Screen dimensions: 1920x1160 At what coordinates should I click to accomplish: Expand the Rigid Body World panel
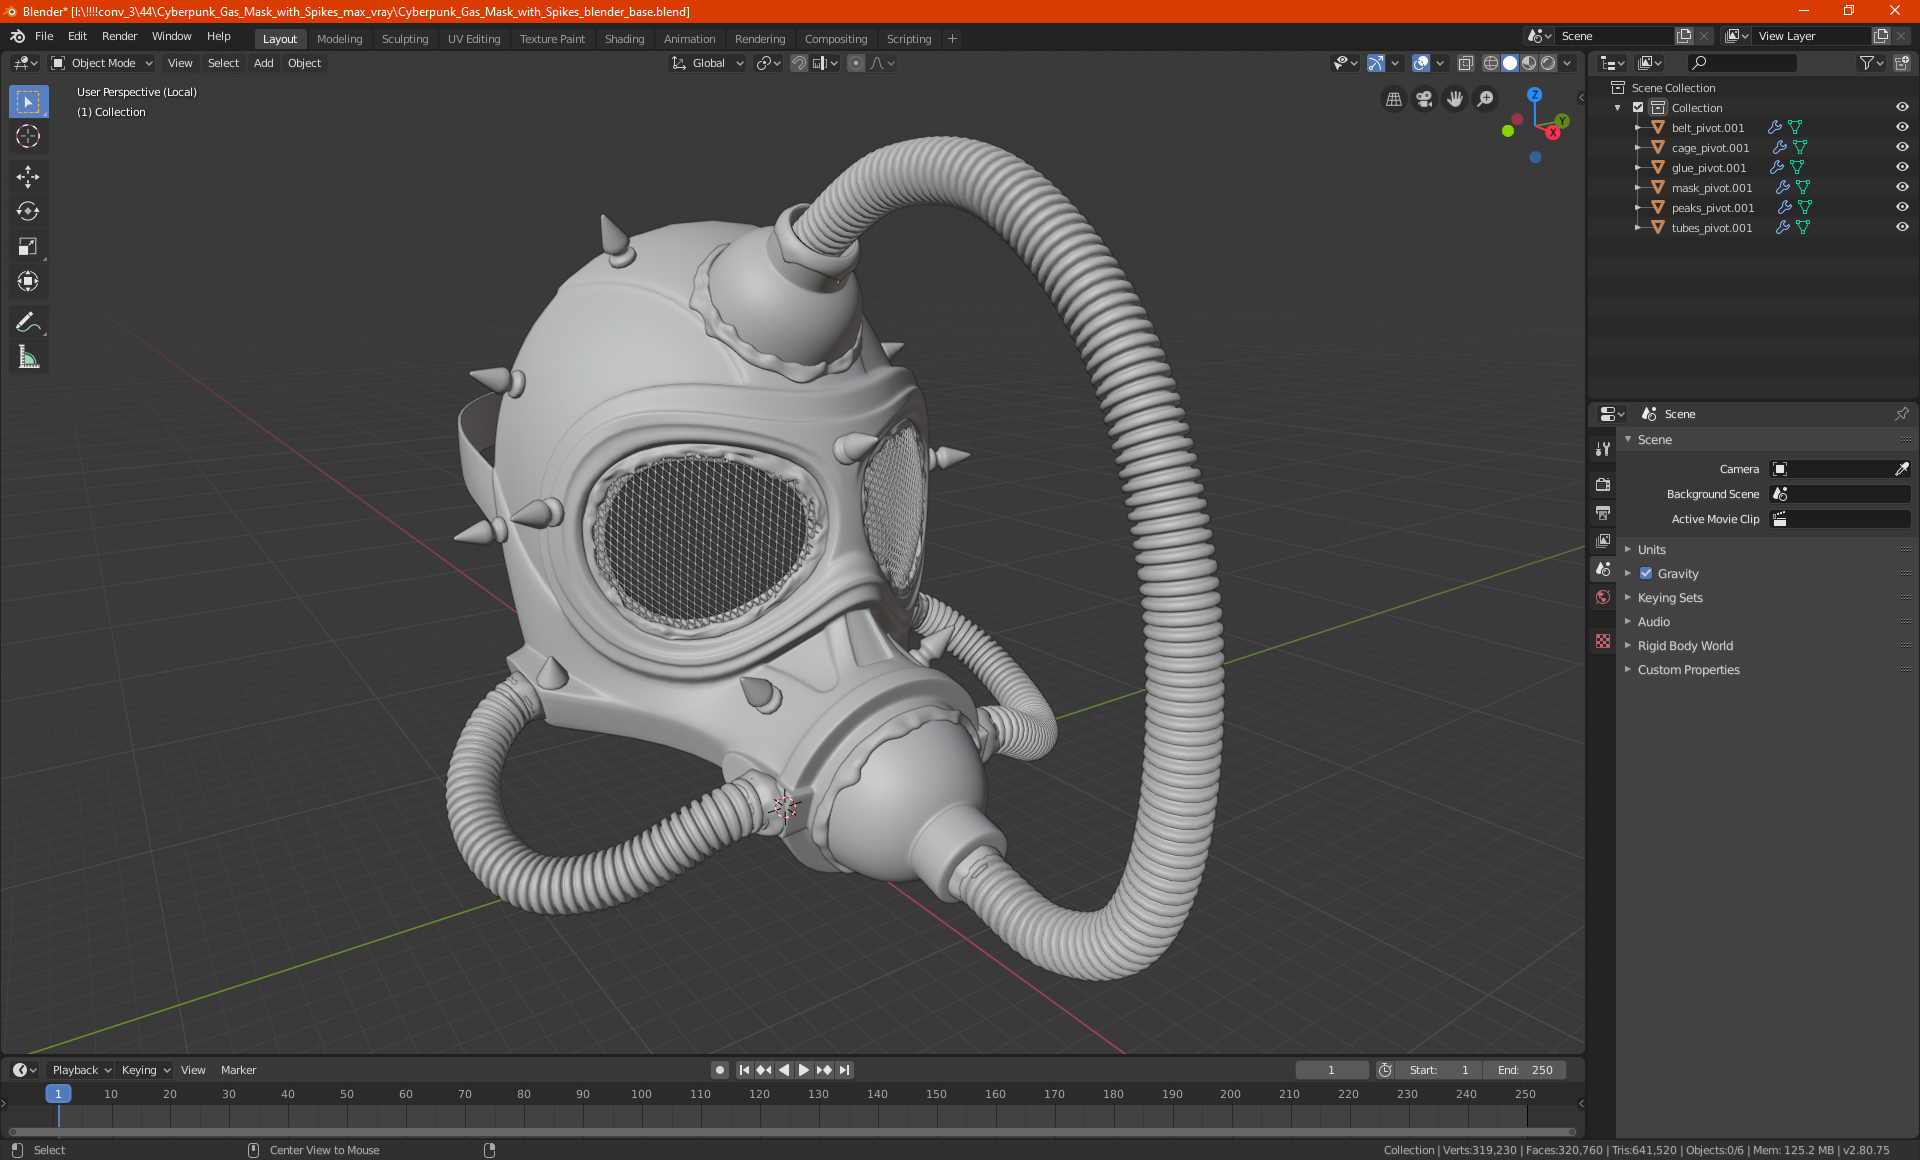click(1684, 645)
